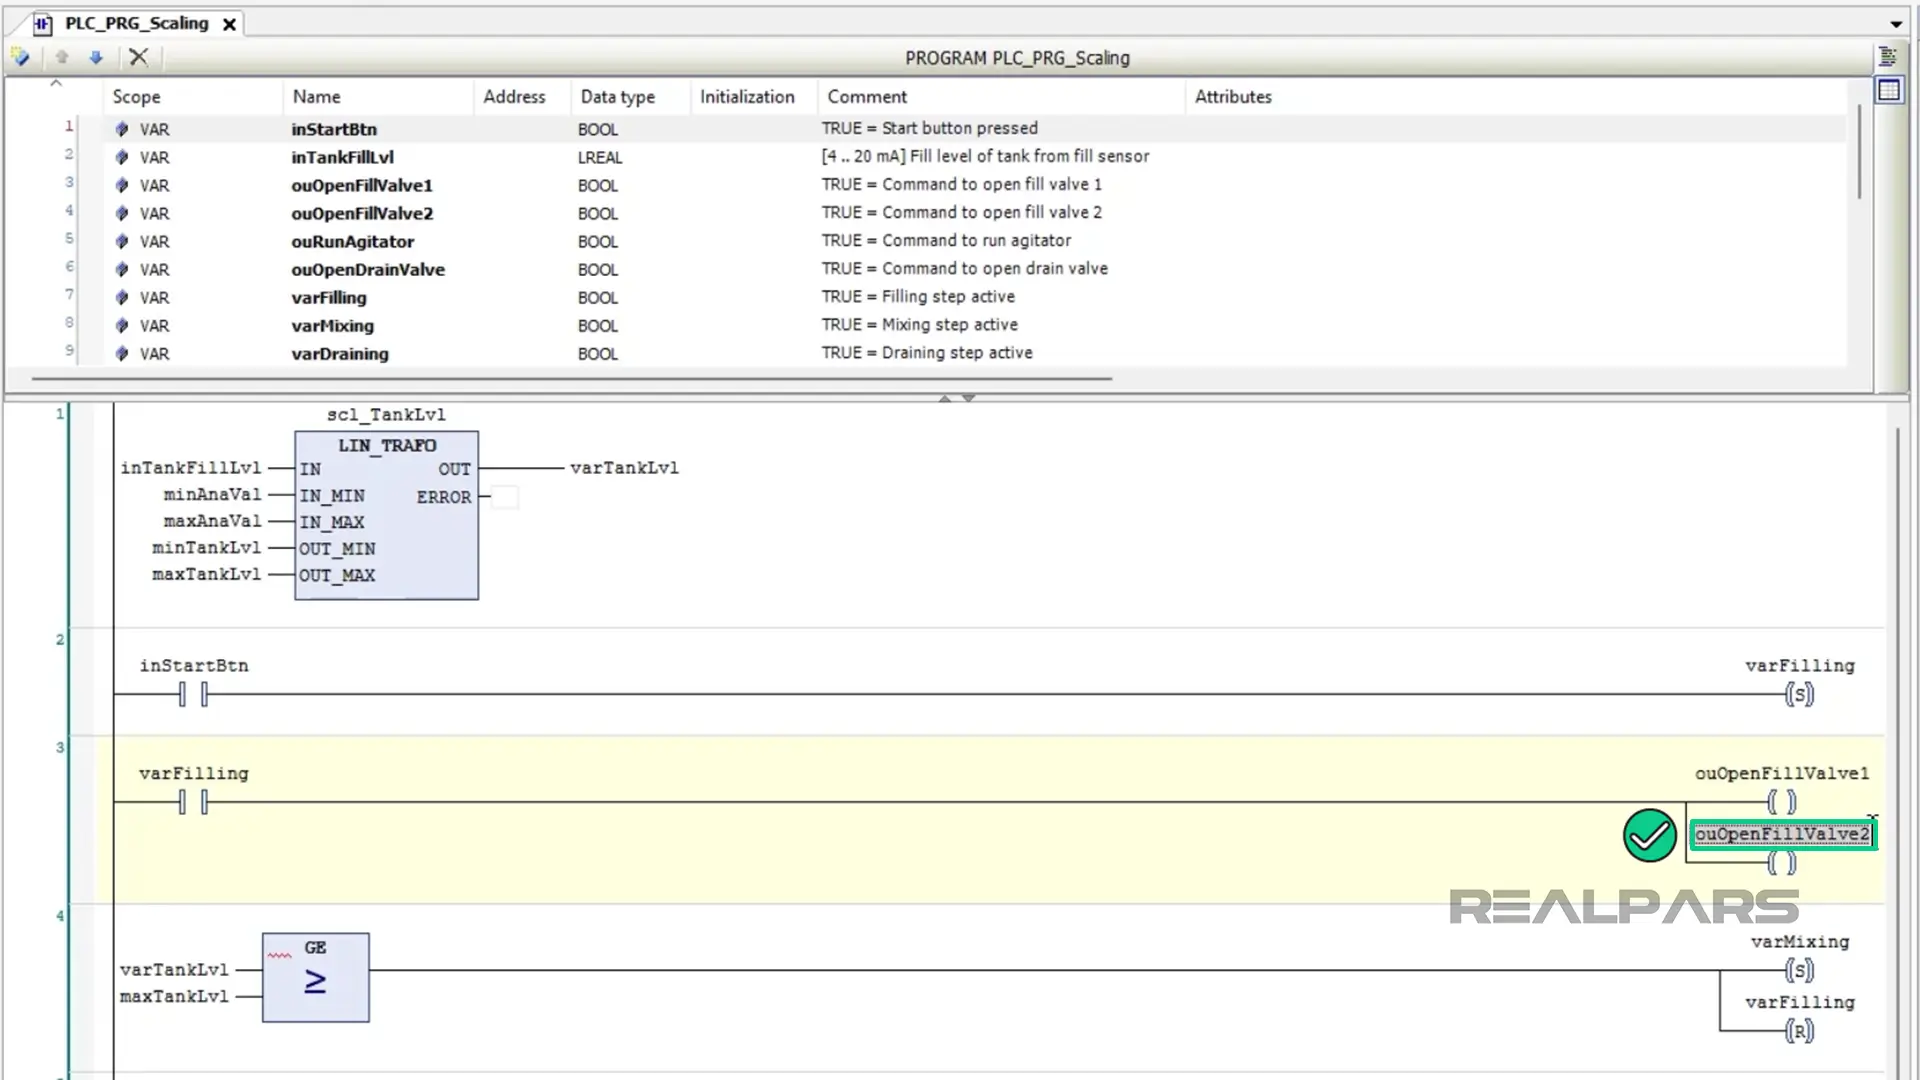The image size is (1920, 1080).
Task: Switch to textual declaration view icon
Action: coord(1888,57)
